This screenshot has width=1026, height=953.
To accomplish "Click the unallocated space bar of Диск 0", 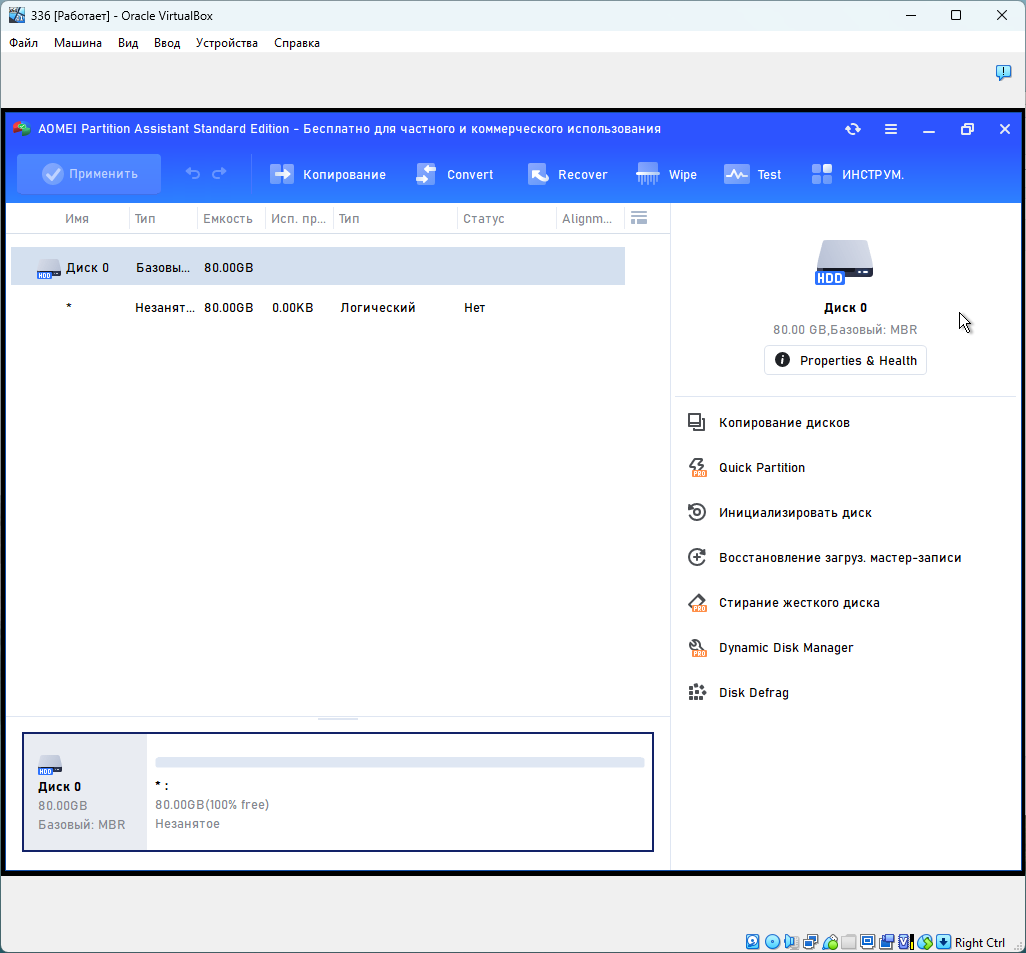I will tap(399, 762).
